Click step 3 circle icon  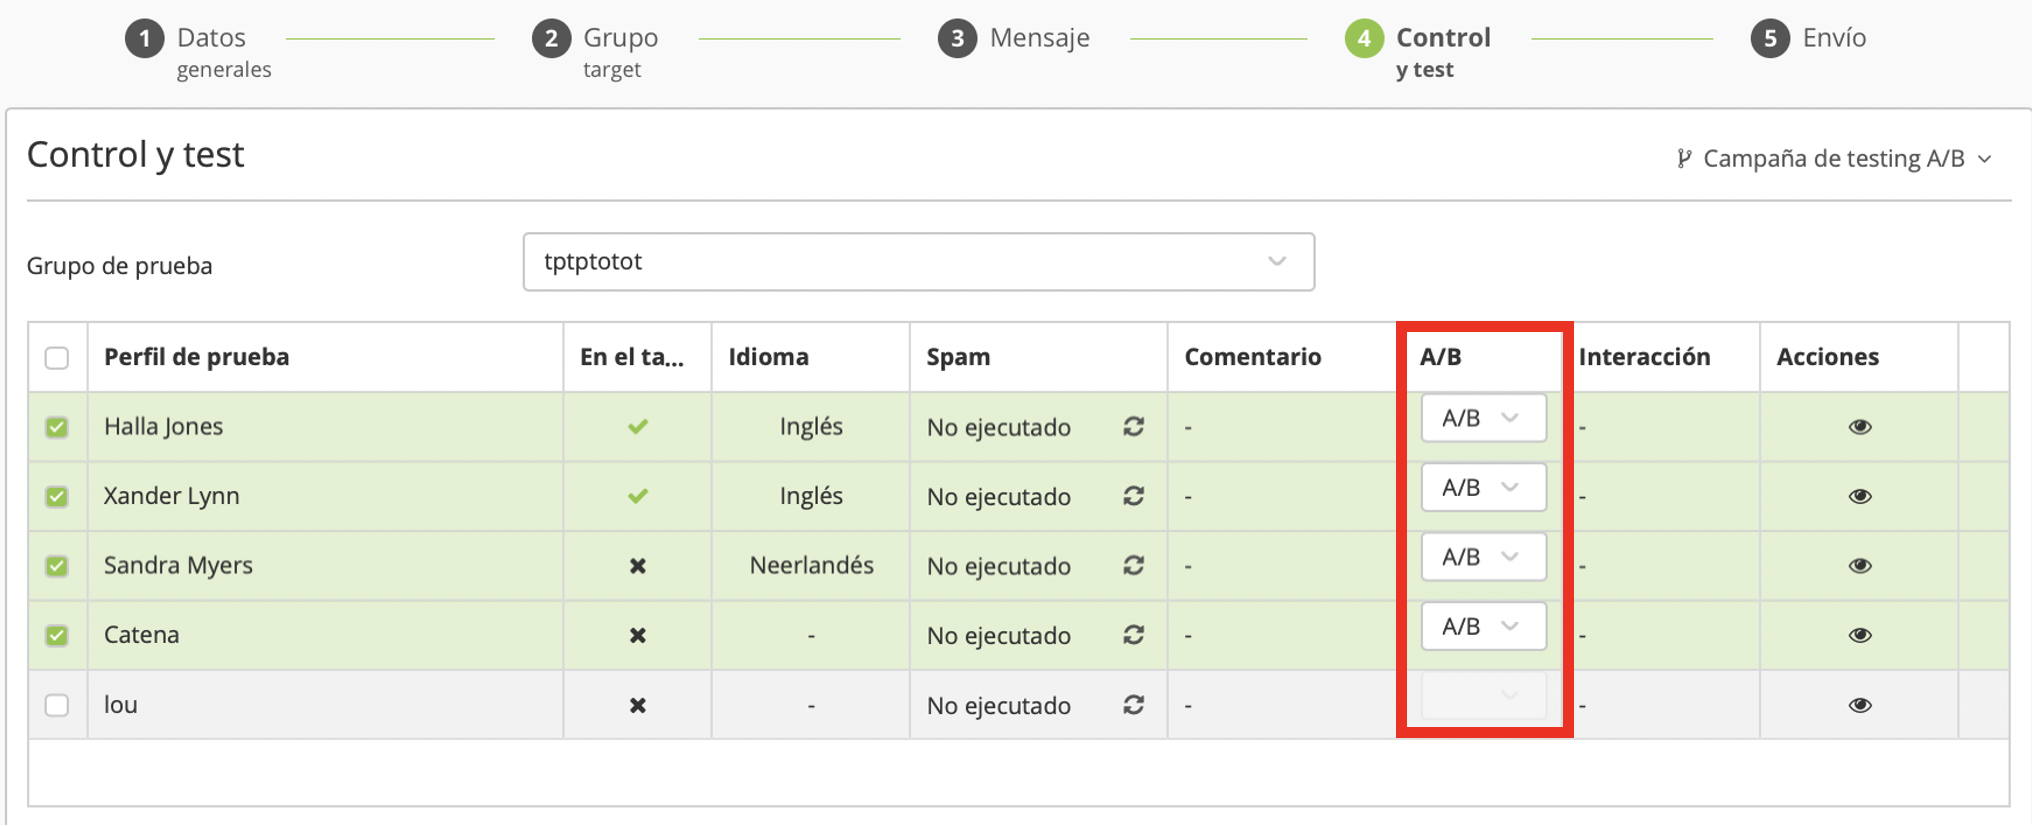(x=957, y=39)
